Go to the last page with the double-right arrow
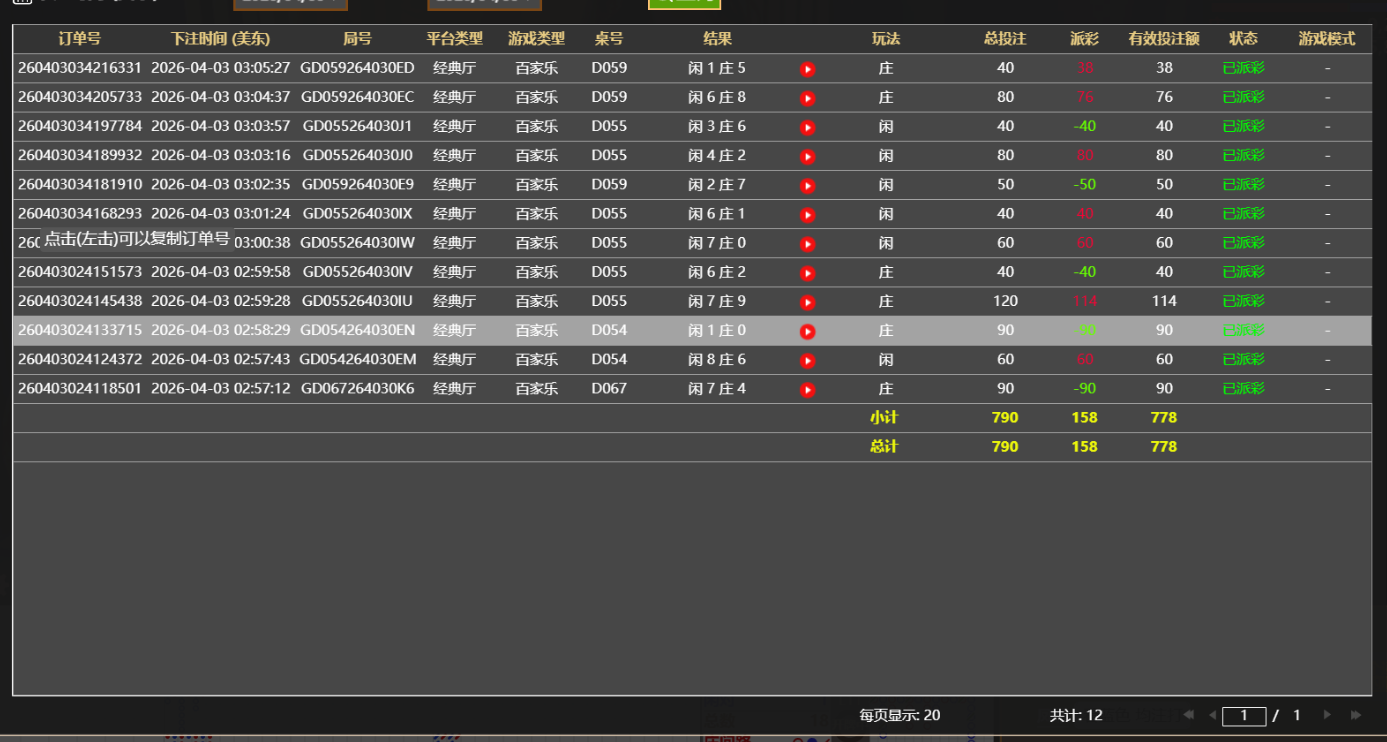The width and height of the screenshot is (1387, 742). (x=1356, y=715)
